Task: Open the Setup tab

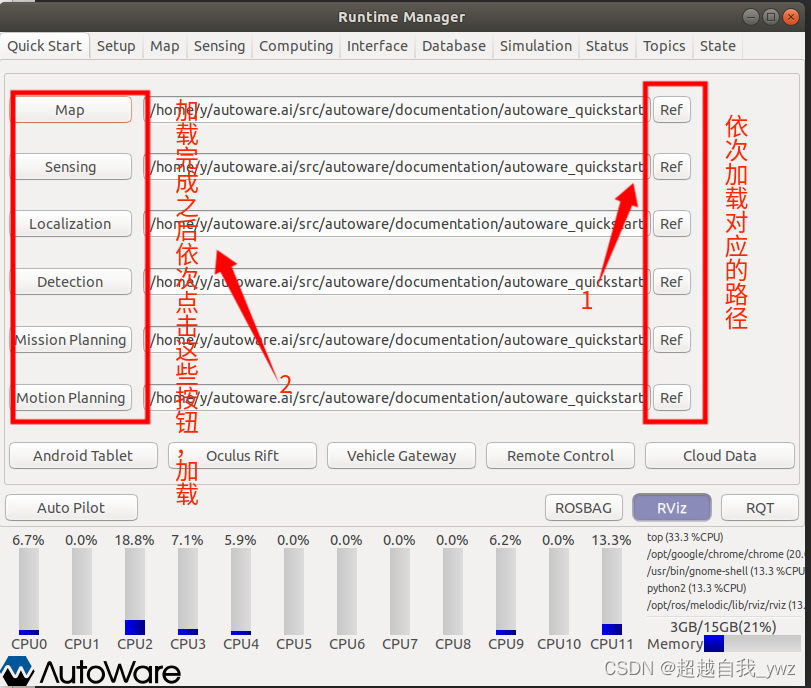Action: 116,46
